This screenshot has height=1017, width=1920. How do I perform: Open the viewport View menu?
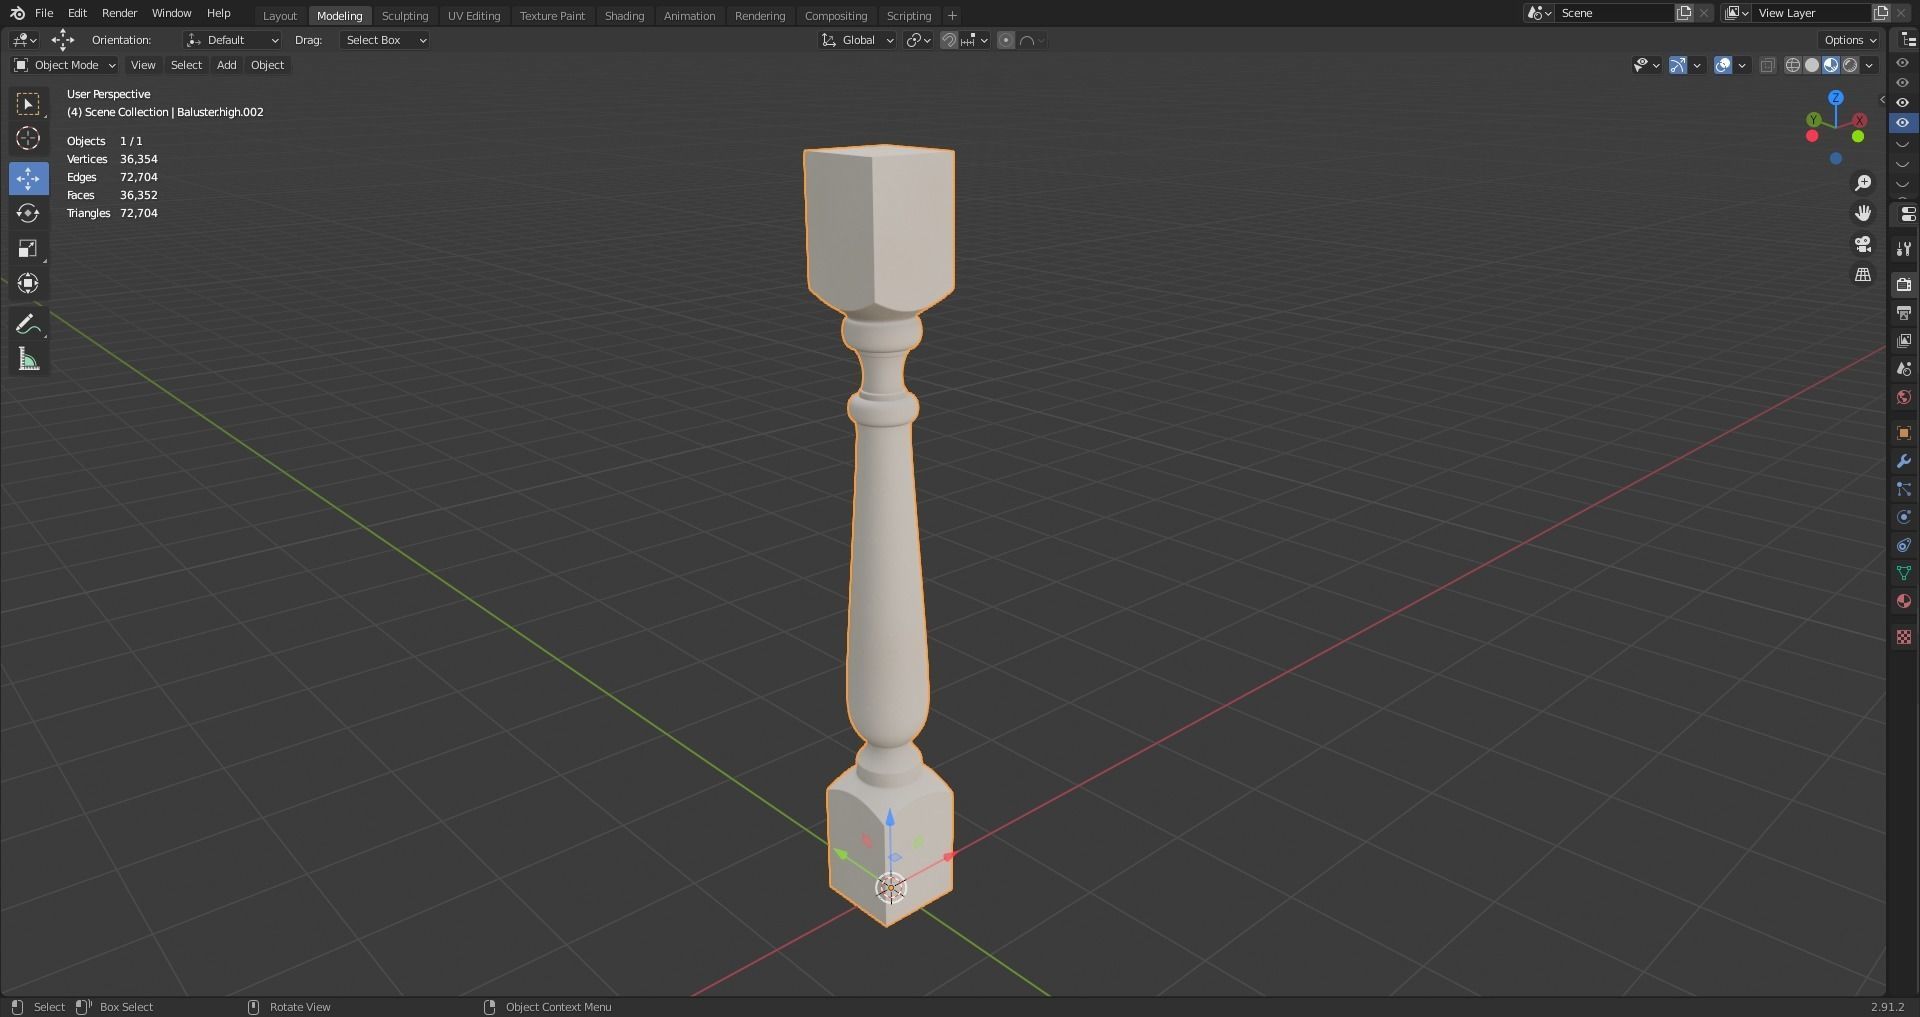click(143, 65)
